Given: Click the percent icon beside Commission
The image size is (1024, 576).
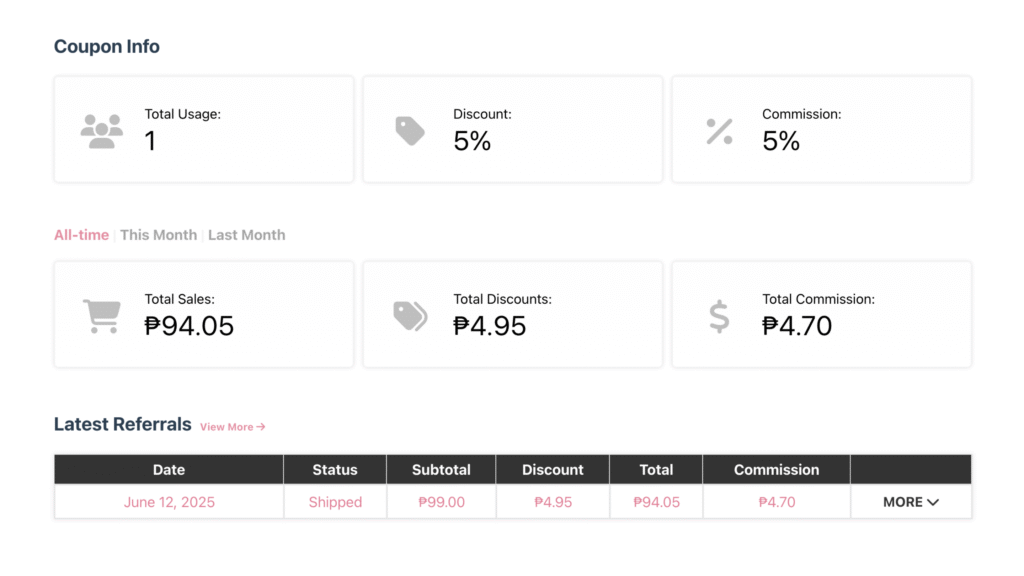Looking at the screenshot, I should click(x=719, y=131).
